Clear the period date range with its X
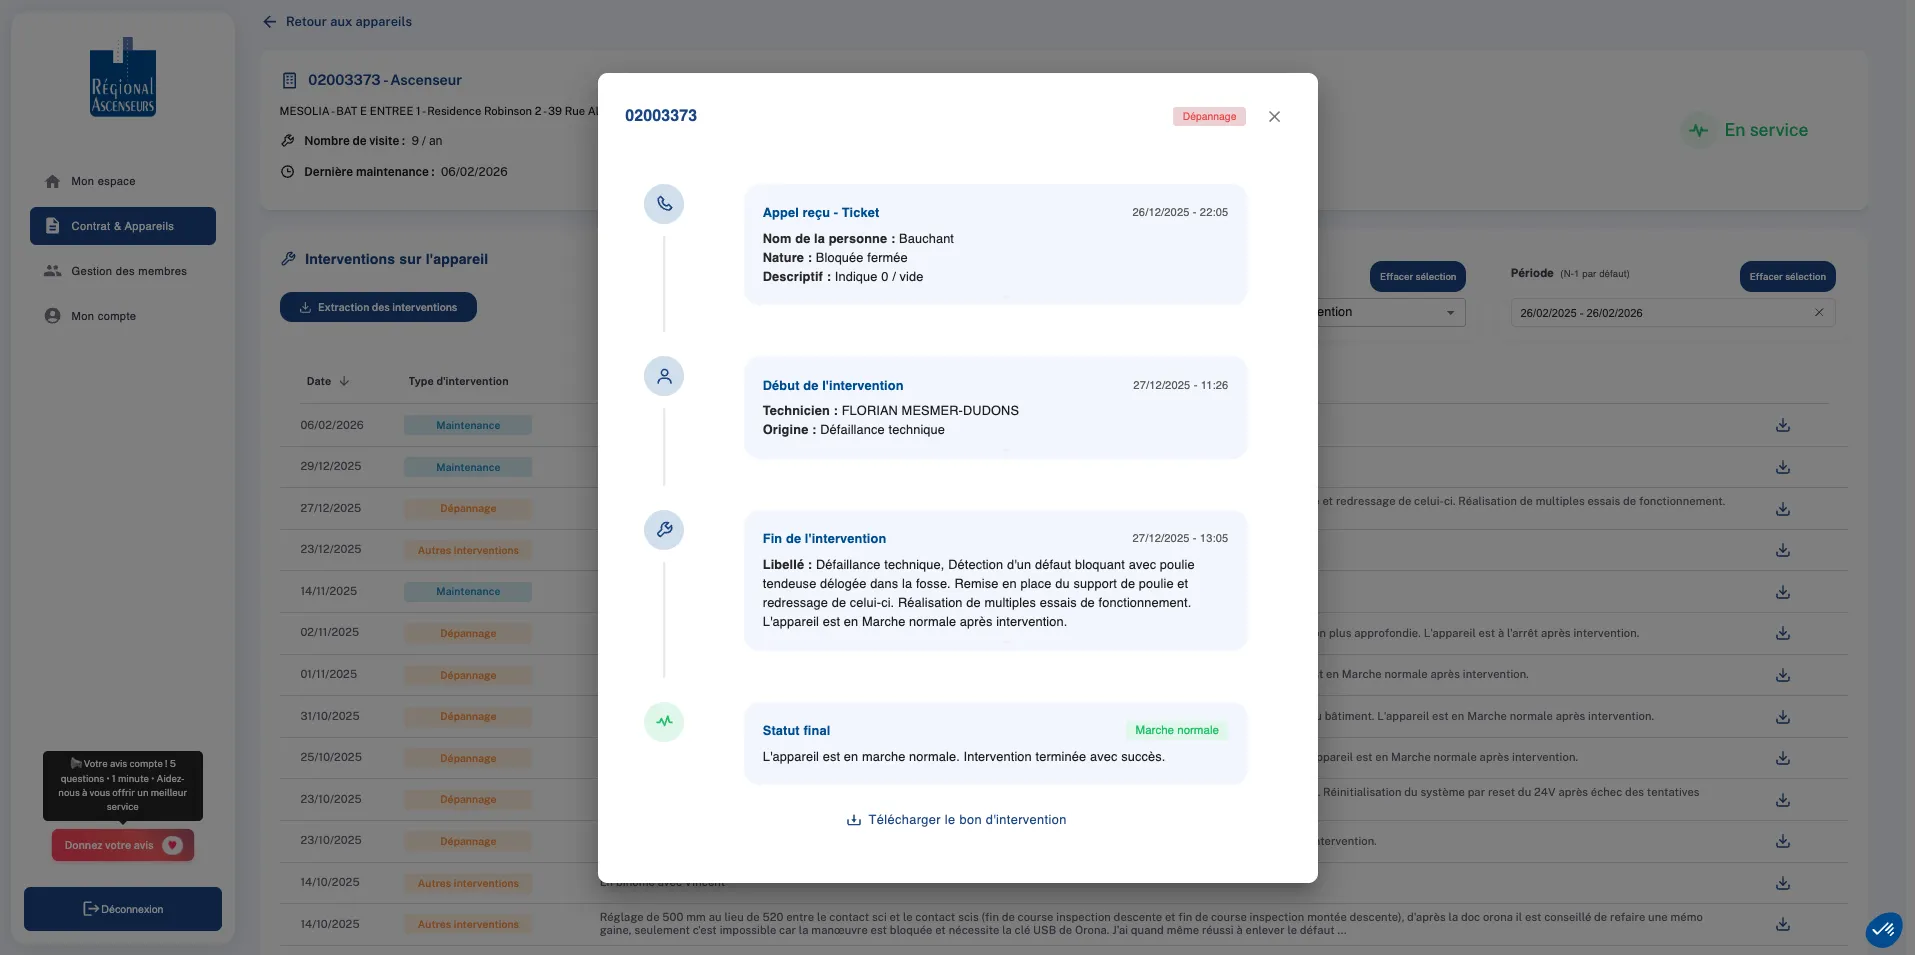 [x=1819, y=312]
